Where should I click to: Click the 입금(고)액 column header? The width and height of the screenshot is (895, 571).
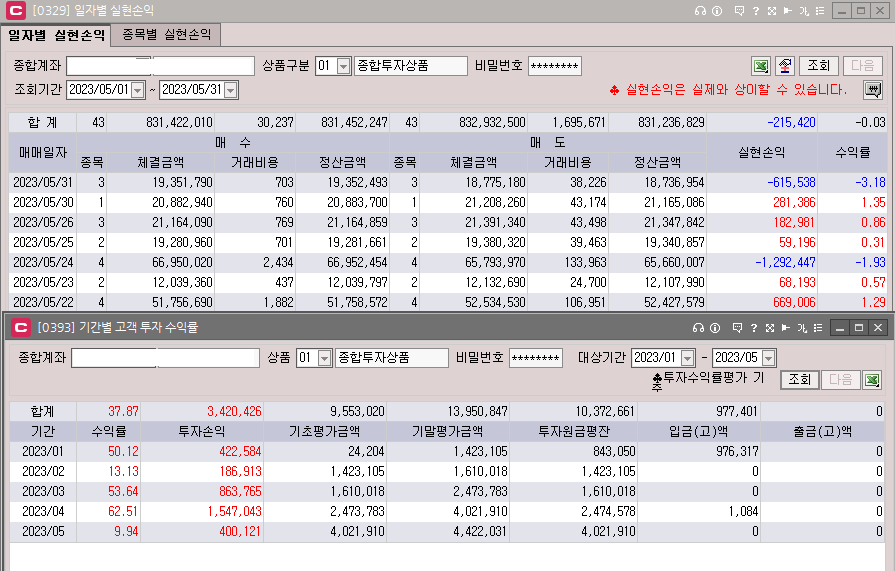(699, 431)
